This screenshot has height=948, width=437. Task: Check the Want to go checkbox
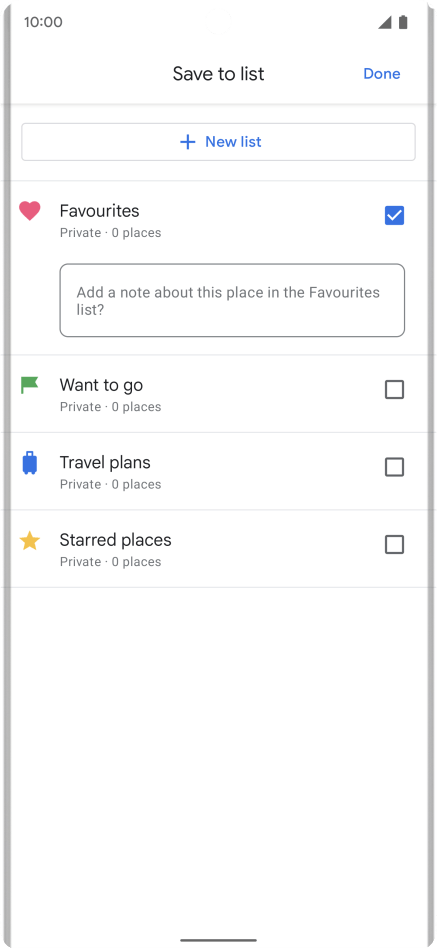(395, 389)
